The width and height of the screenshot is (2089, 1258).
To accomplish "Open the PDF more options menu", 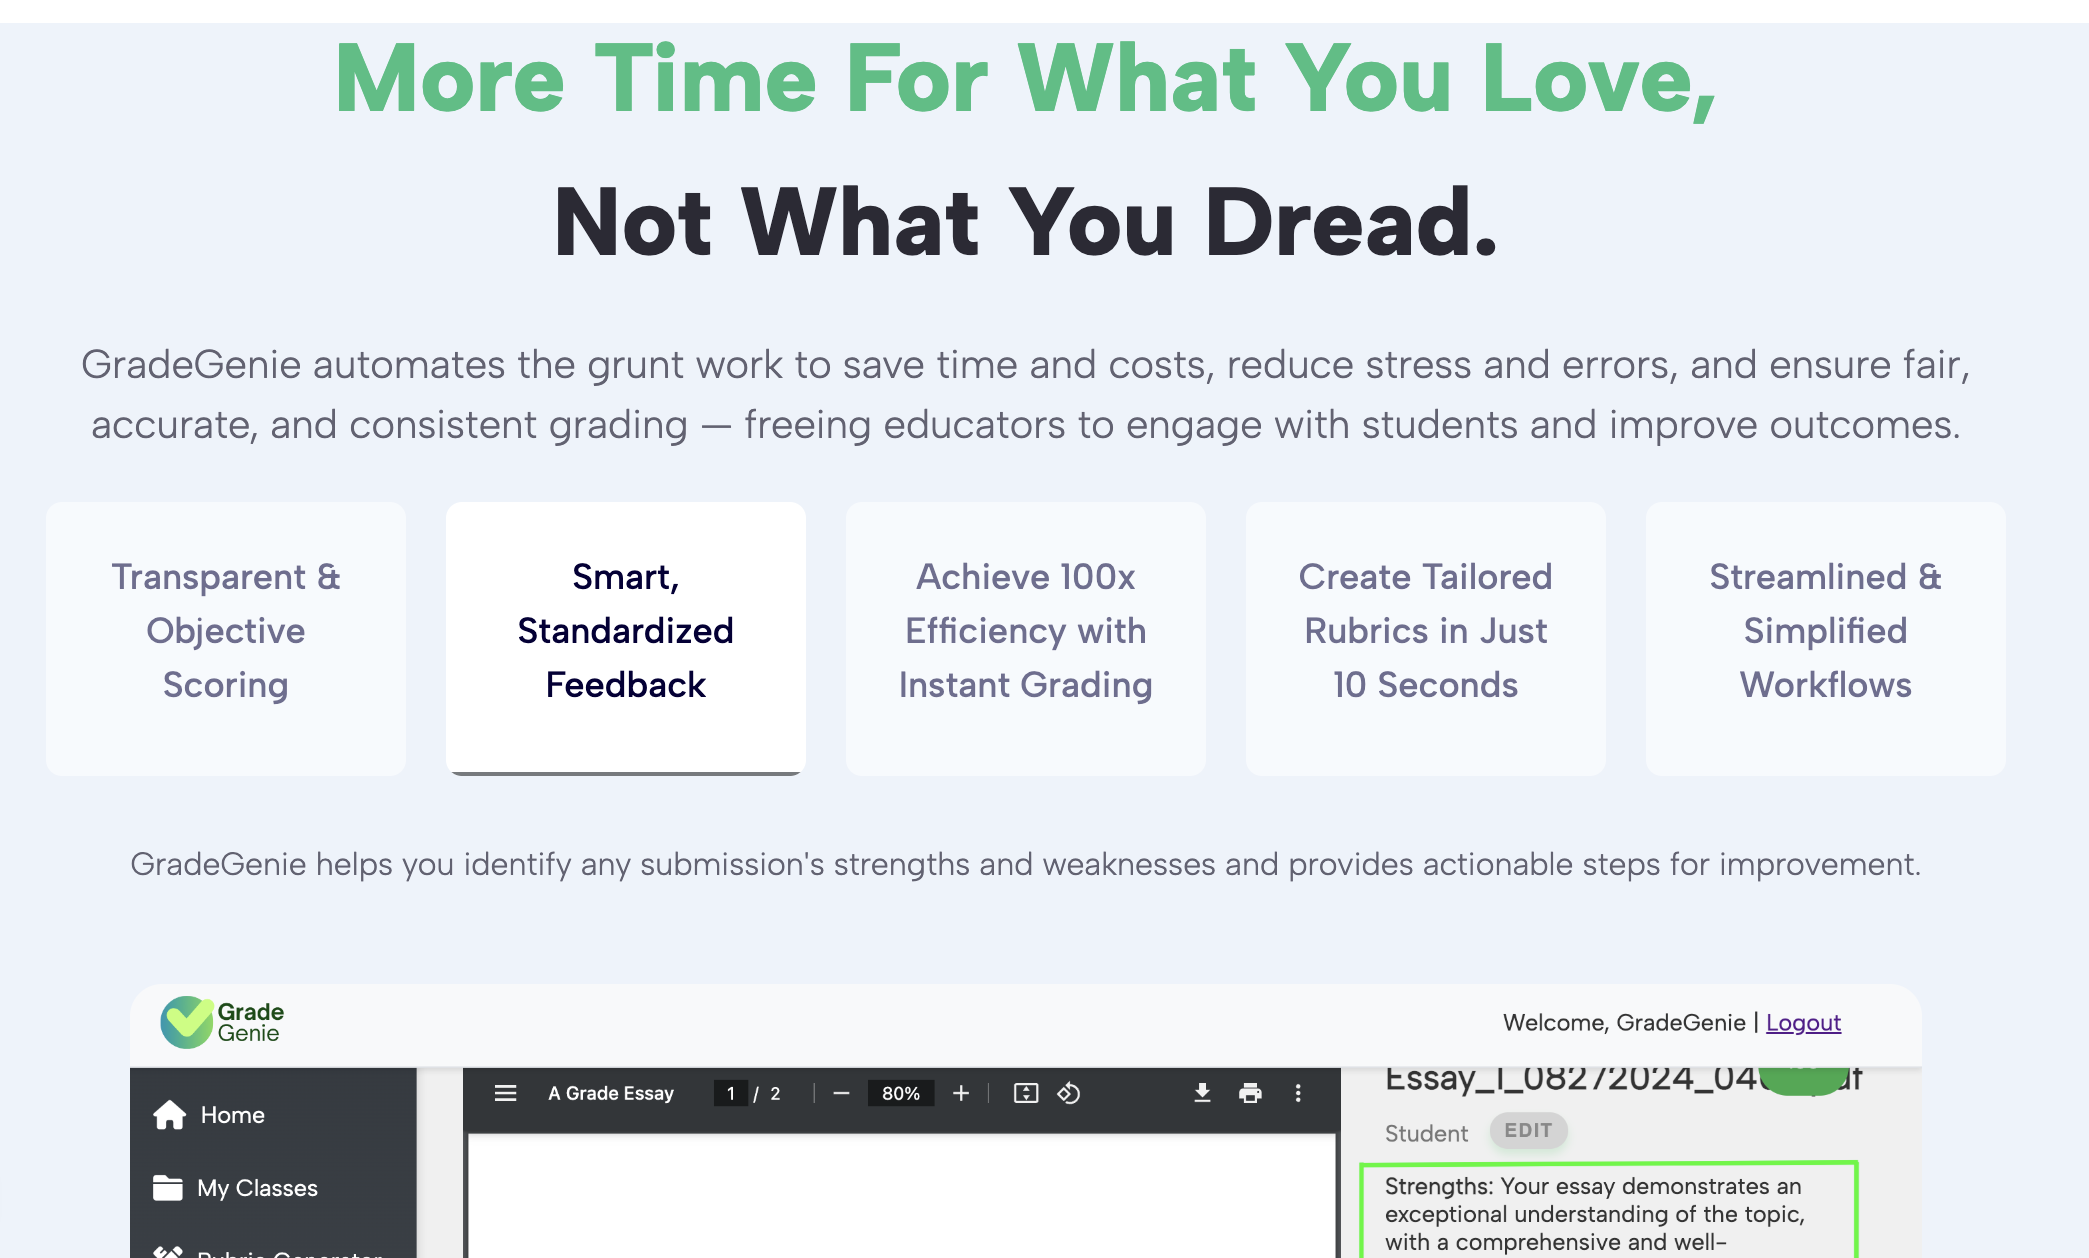I will coord(1298,1093).
